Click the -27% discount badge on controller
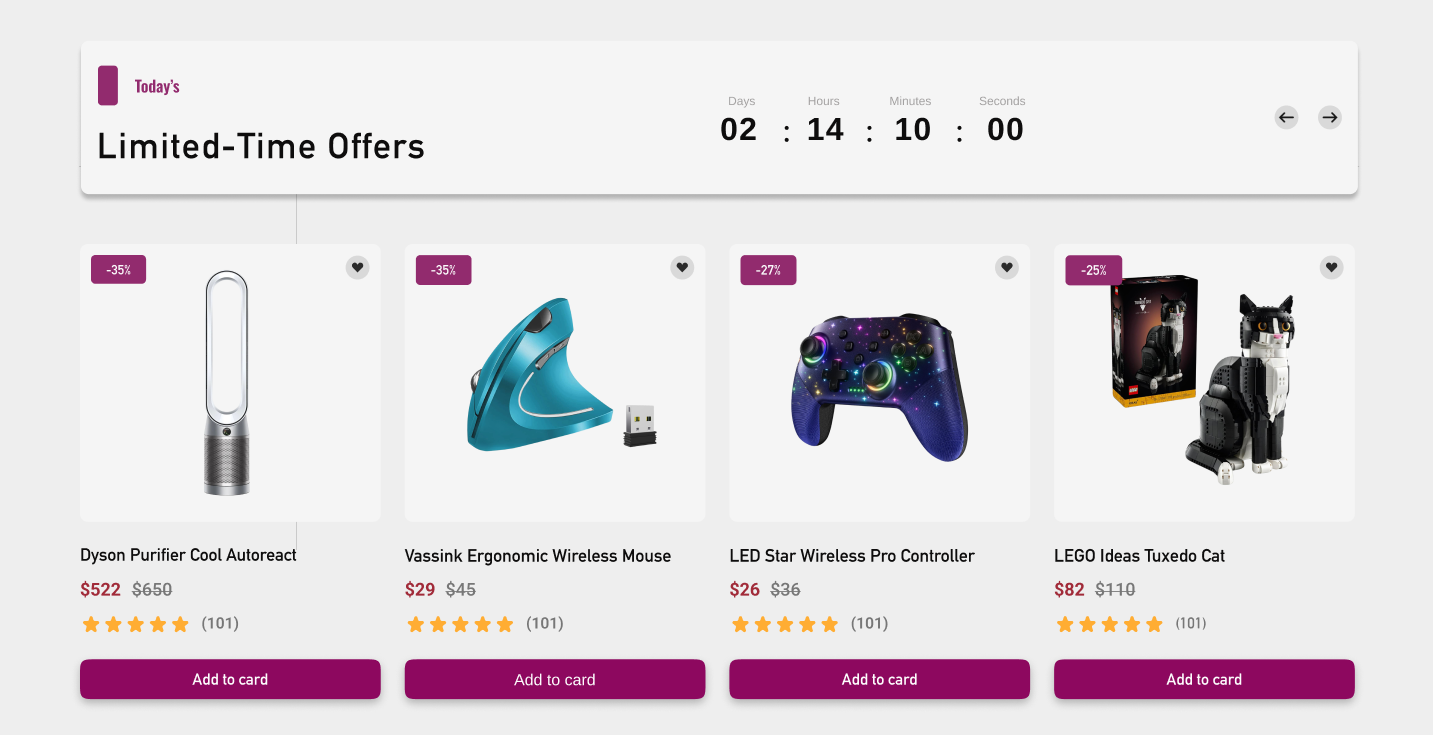The width and height of the screenshot is (1433, 735). (x=768, y=270)
